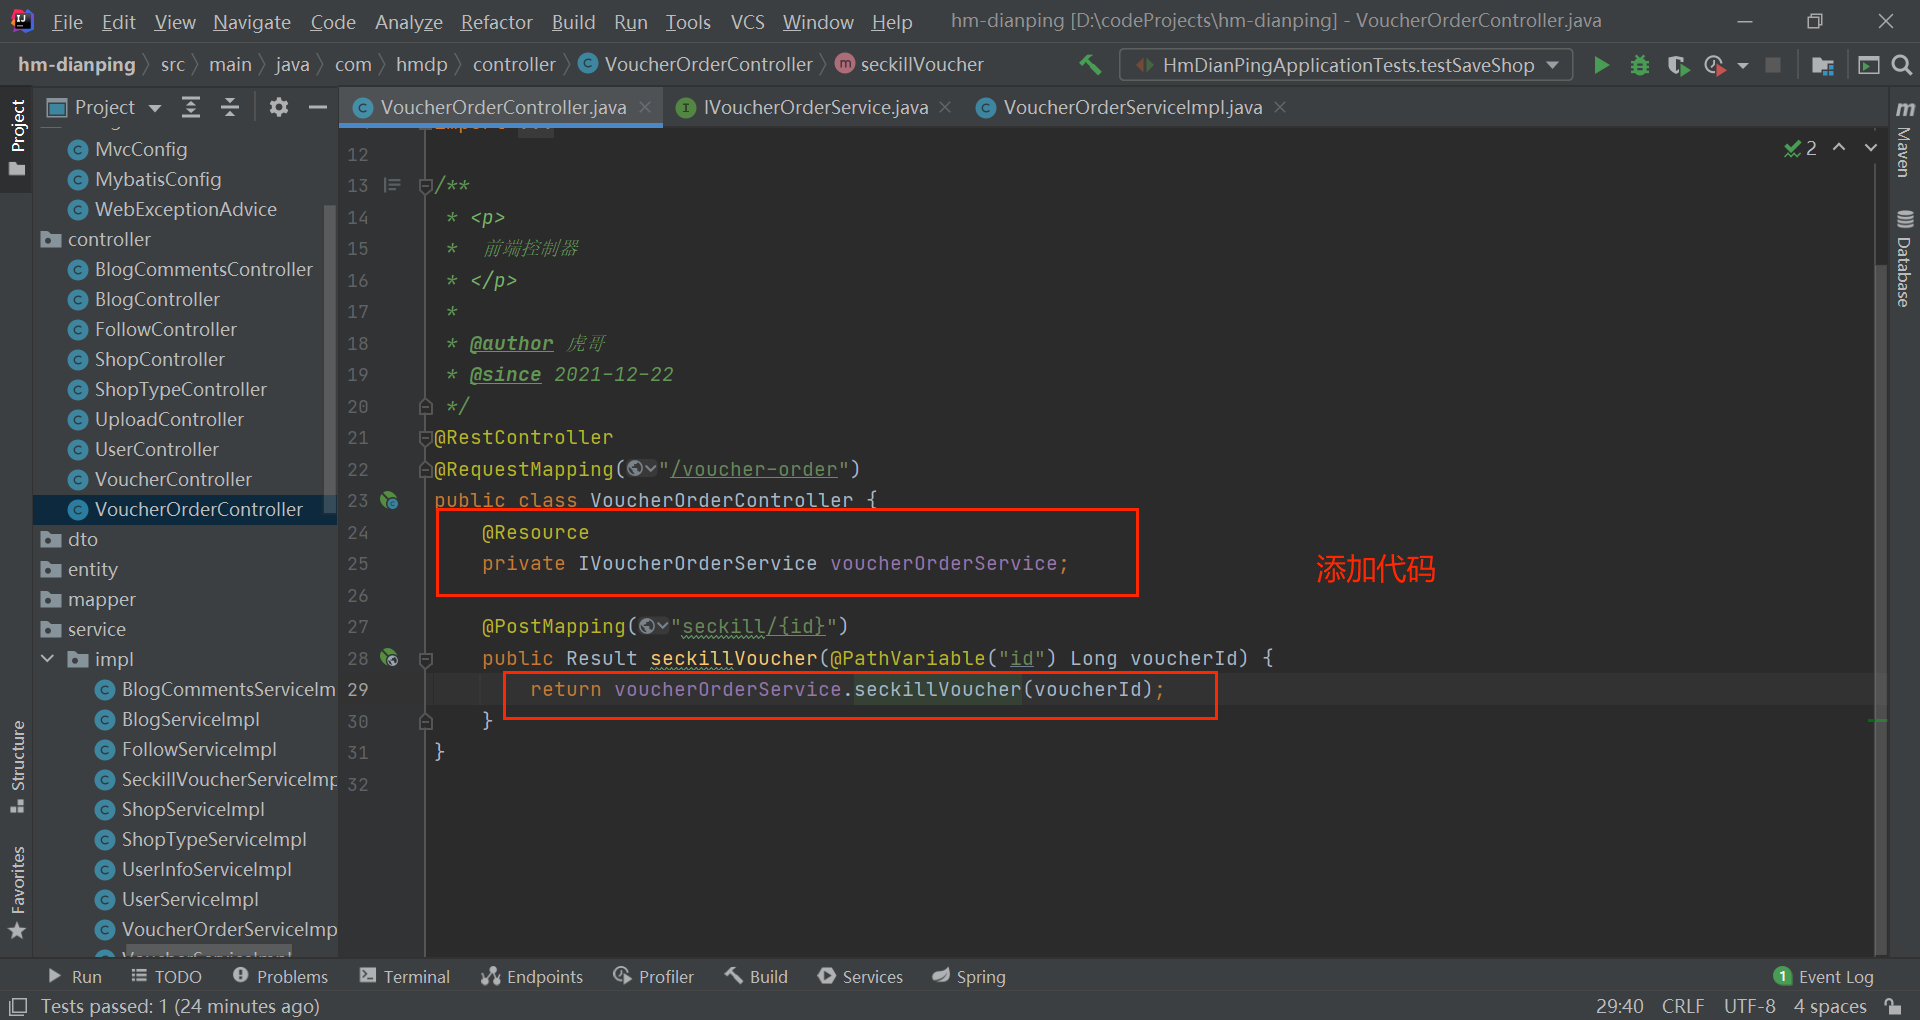Open the Problems tool window
This screenshot has width=1921, height=1020.
click(x=280, y=977)
